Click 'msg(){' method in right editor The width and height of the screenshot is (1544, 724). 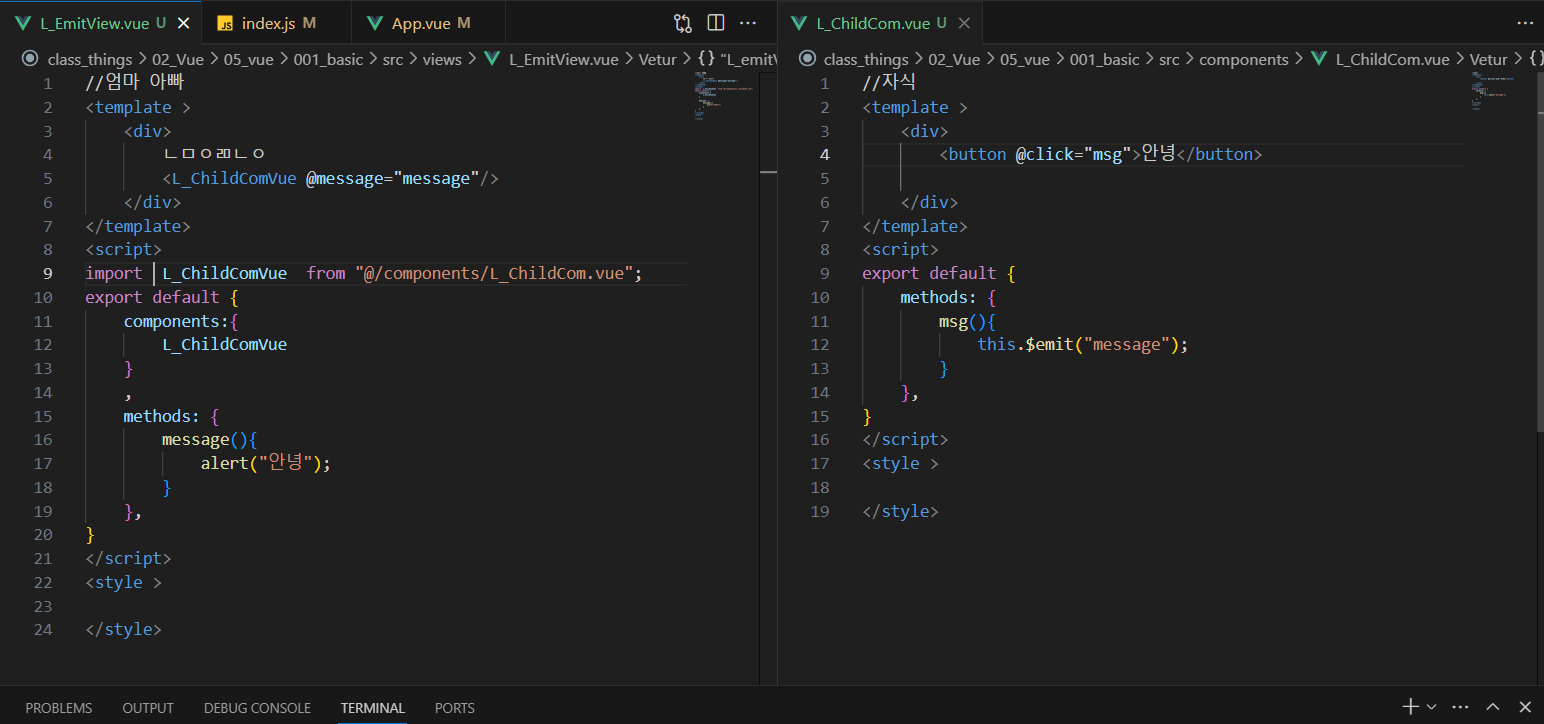967,321
